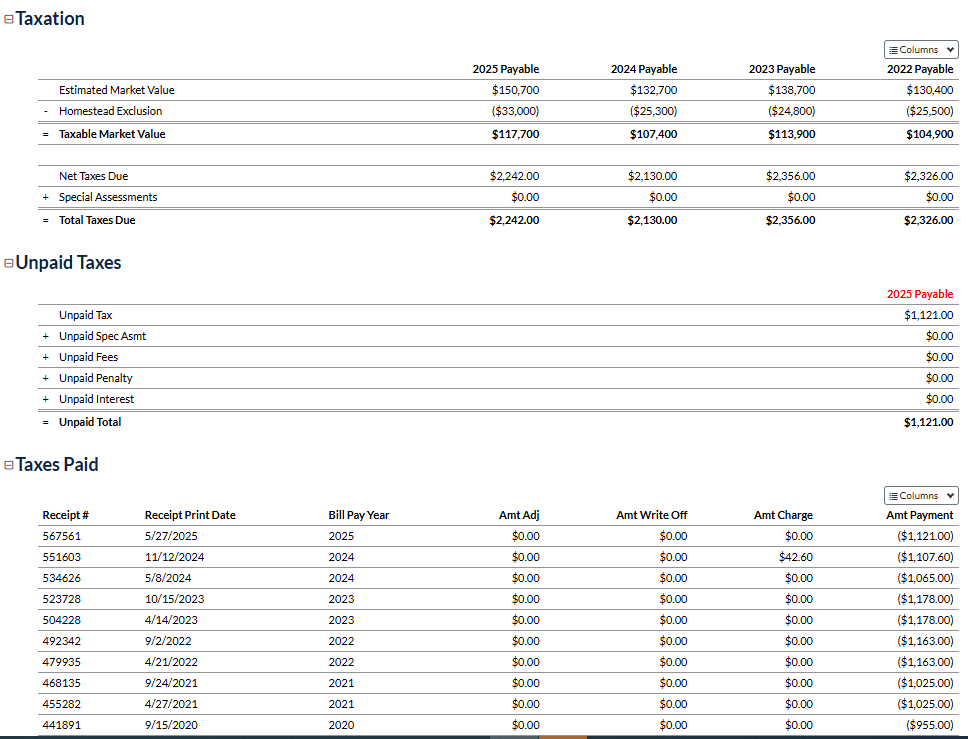Collapse the Taxation section using its minus icon
This screenshot has width=968, height=739.
pyautogui.click(x=9, y=20)
